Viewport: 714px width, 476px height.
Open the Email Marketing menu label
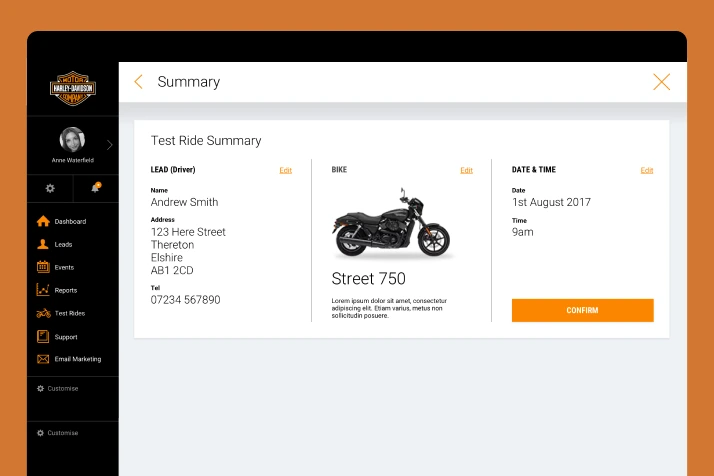click(78, 359)
